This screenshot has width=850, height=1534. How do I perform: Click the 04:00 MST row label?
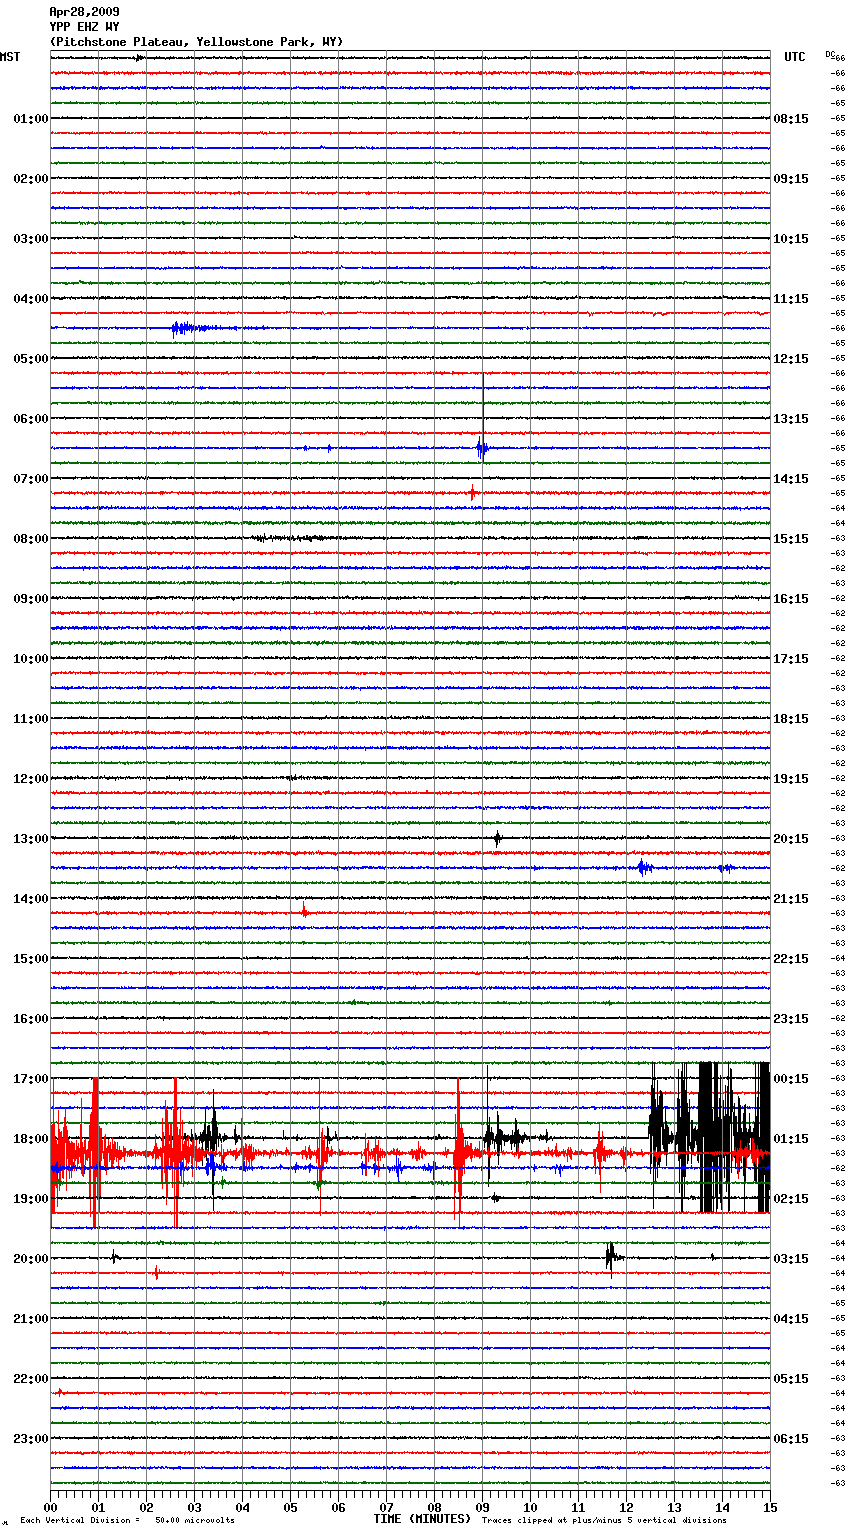30,299
